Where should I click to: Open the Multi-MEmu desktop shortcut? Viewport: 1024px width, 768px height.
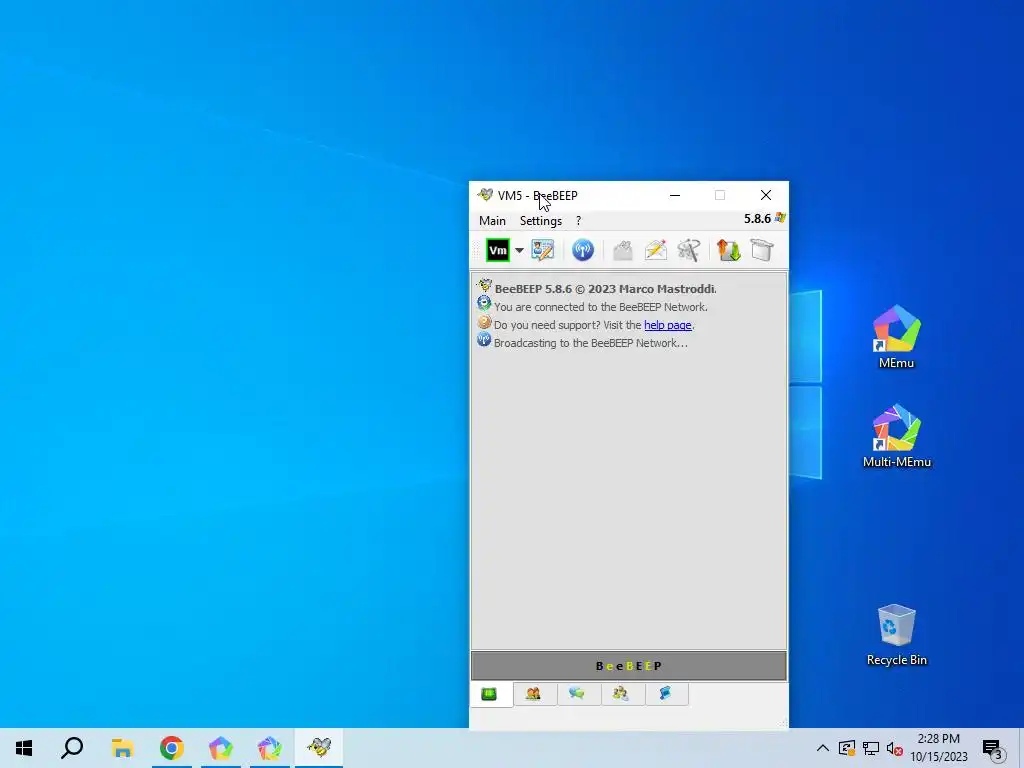pos(897,436)
